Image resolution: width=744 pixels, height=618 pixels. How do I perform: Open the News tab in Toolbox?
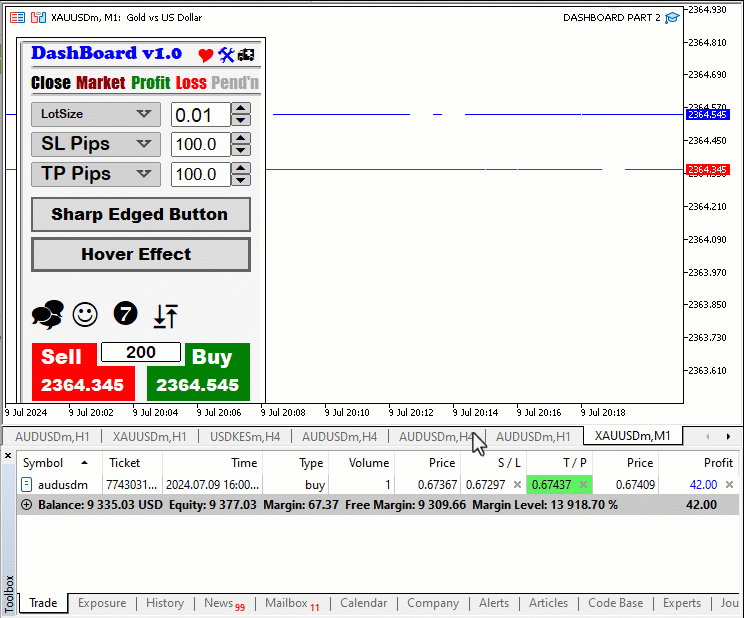coord(224,603)
